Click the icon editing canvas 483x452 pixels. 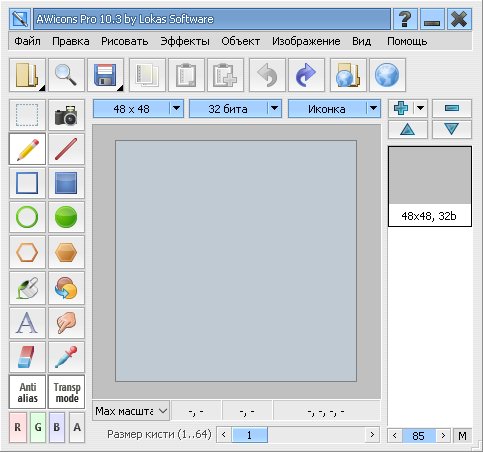point(236,261)
